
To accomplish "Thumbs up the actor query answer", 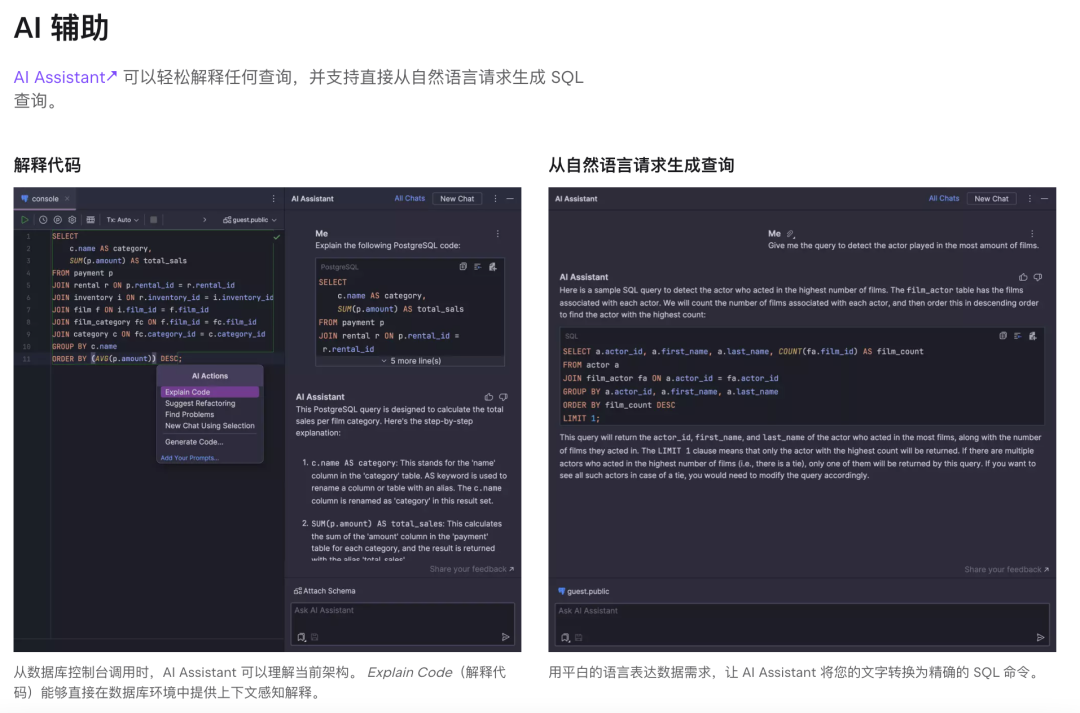I will tap(1023, 278).
